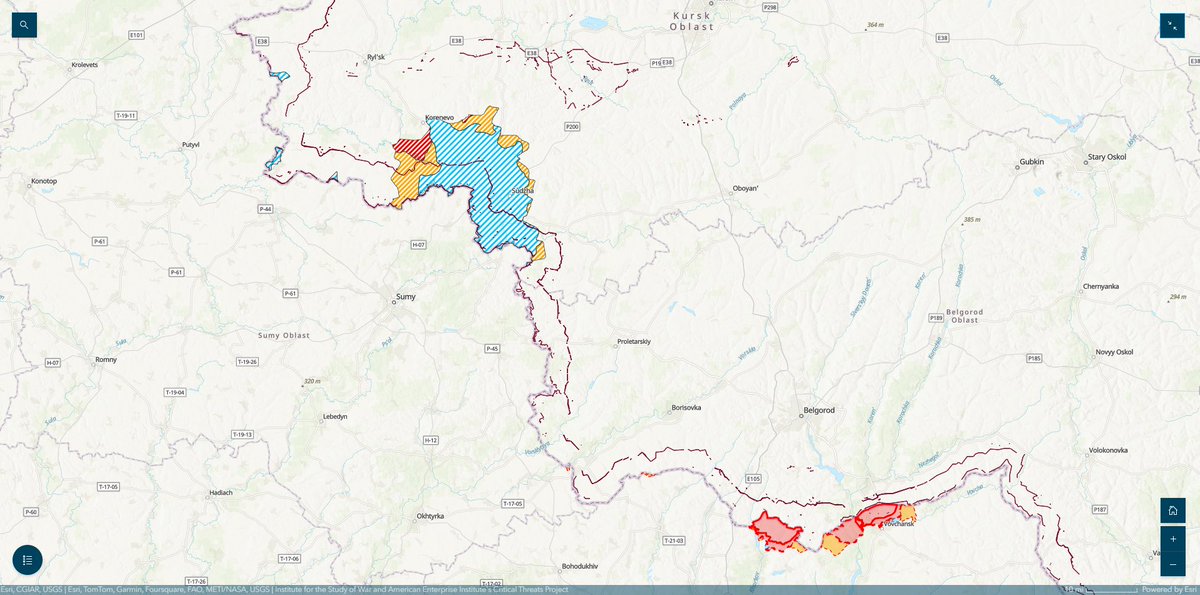Zoom in with the plus button
The image size is (1200, 595).
pos(1172,539)
